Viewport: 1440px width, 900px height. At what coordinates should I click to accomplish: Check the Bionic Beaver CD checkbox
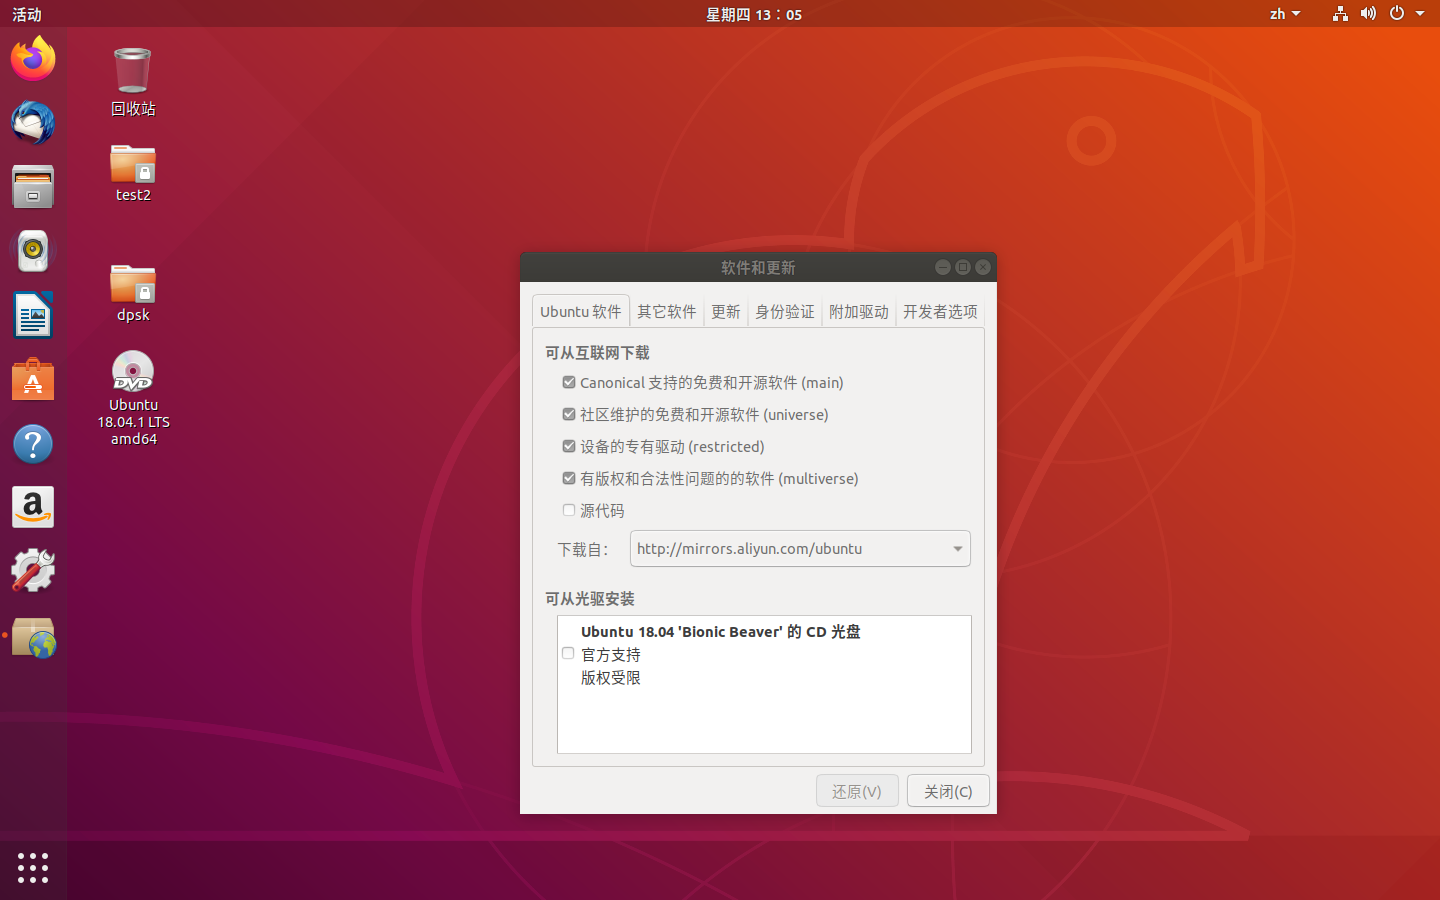pyautogui.click(x=568, y=653)
